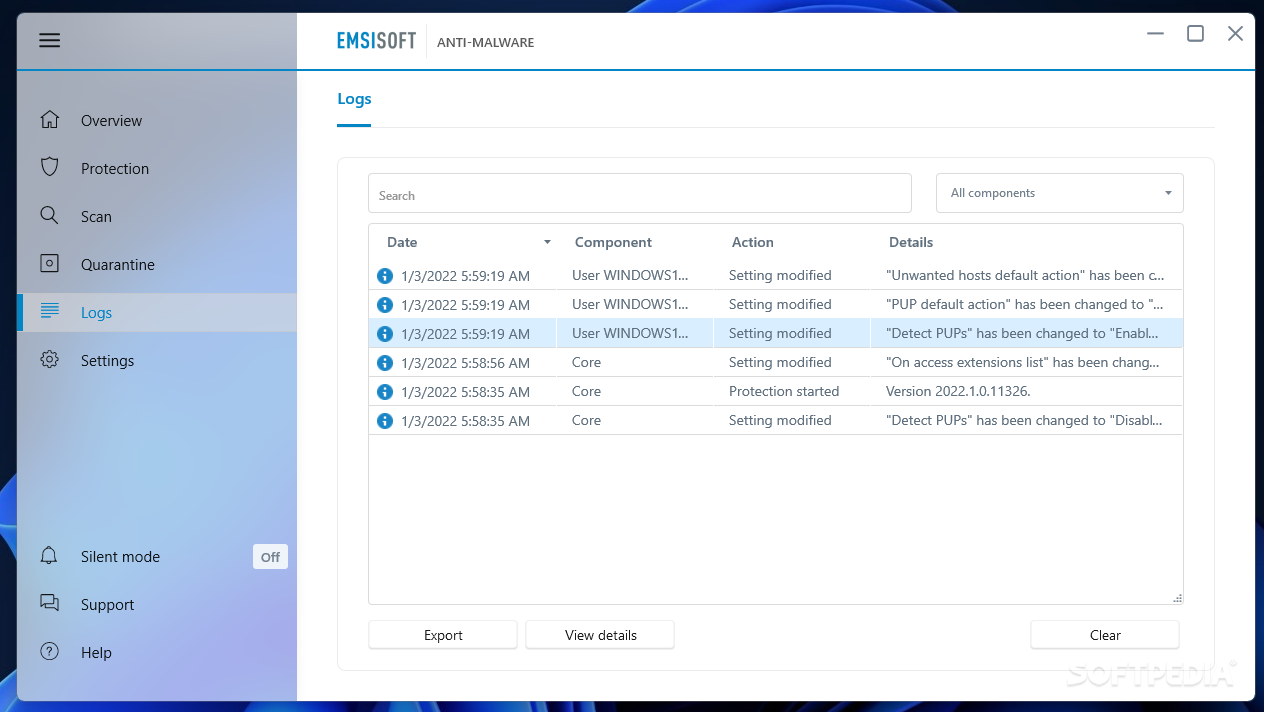Open the Scan page

coord(157,216)
